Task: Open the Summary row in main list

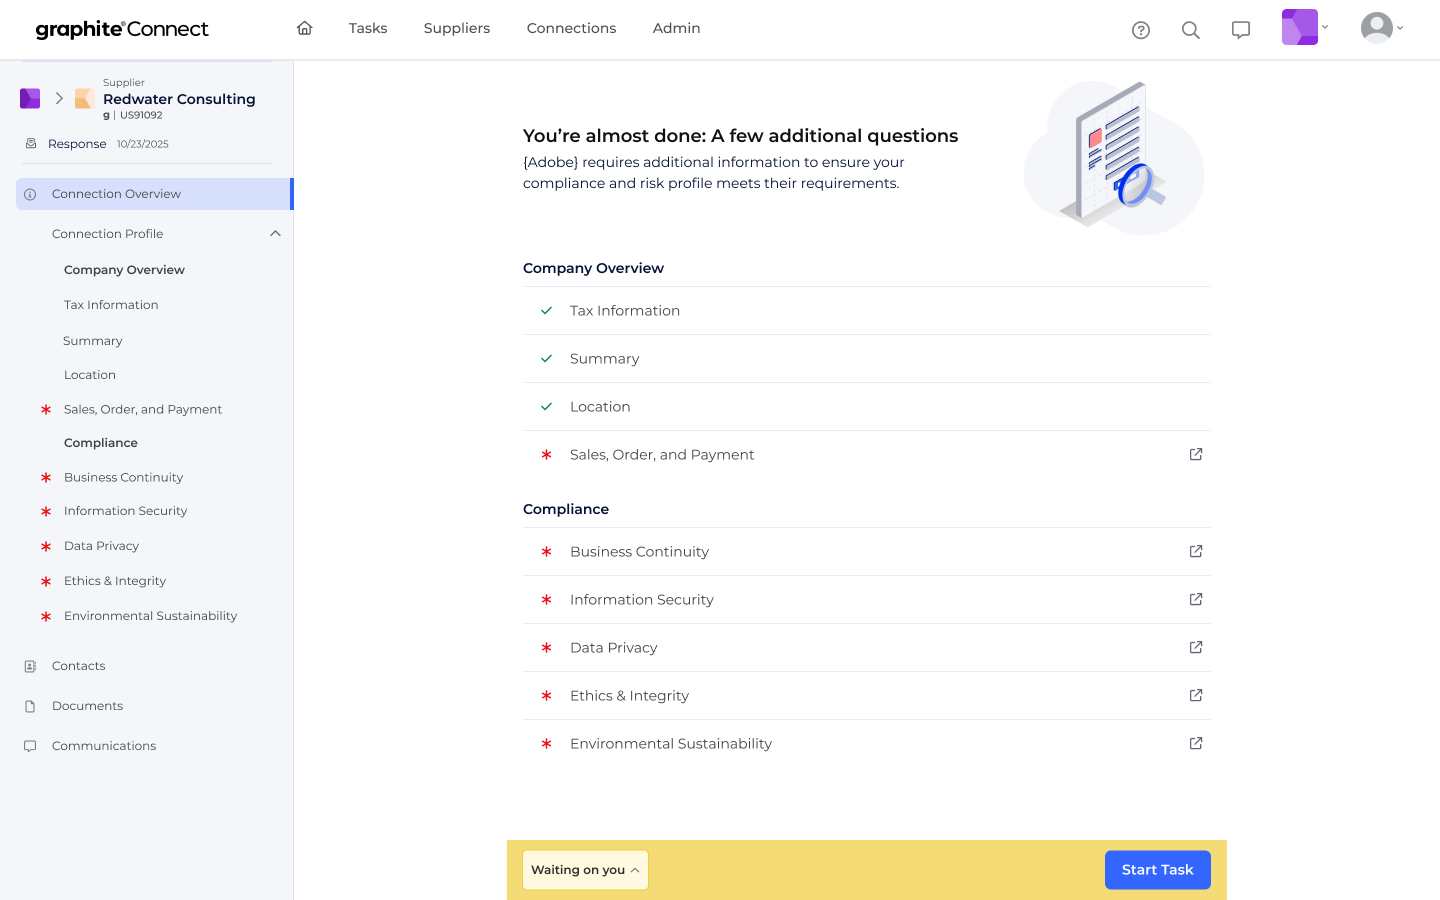Action: [867, 359]
